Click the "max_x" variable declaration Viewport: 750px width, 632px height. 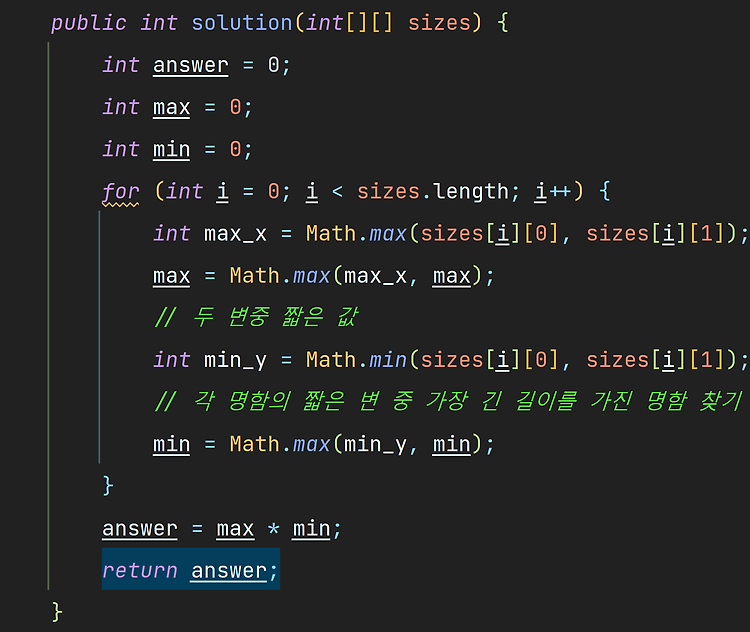tap(235, 234)
